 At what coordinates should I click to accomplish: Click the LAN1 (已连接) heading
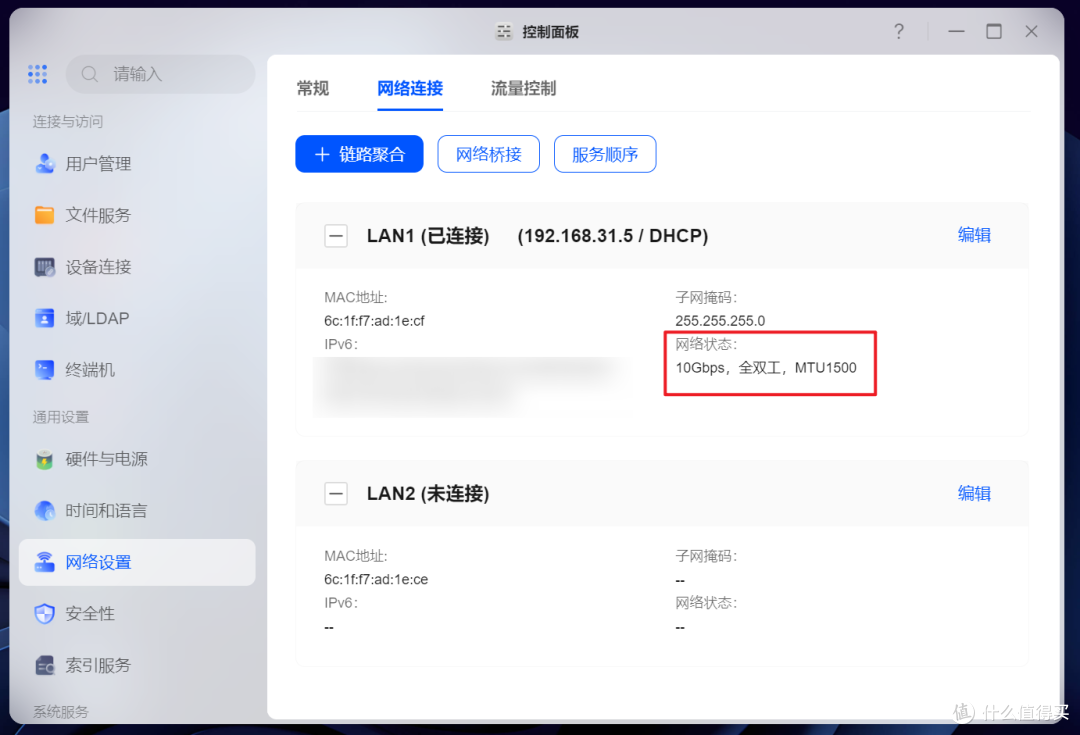(428, 236)
